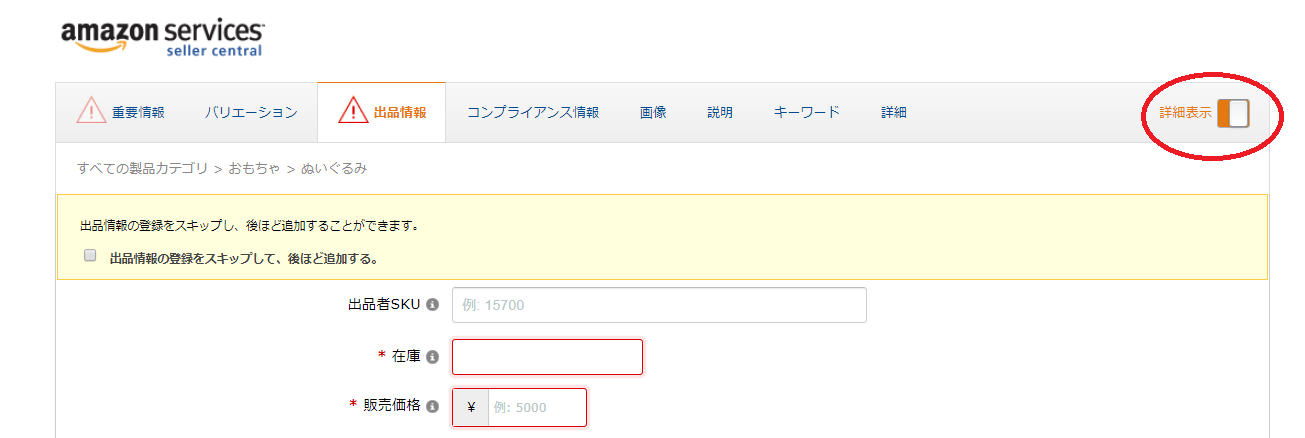Click すべての製品カテゴリ breadcrumb link

tap(142, 169)
